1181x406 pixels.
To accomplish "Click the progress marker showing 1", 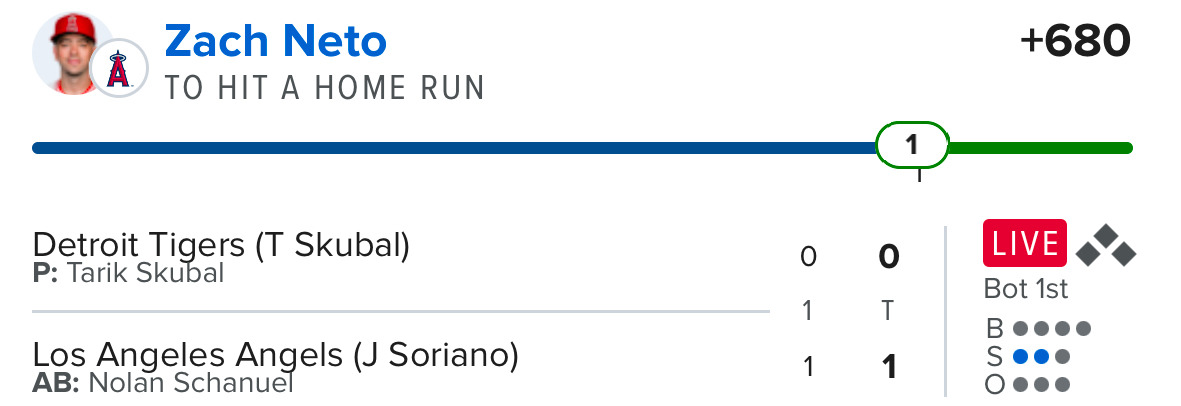I will pyautogui.click(x=911, y=146).
